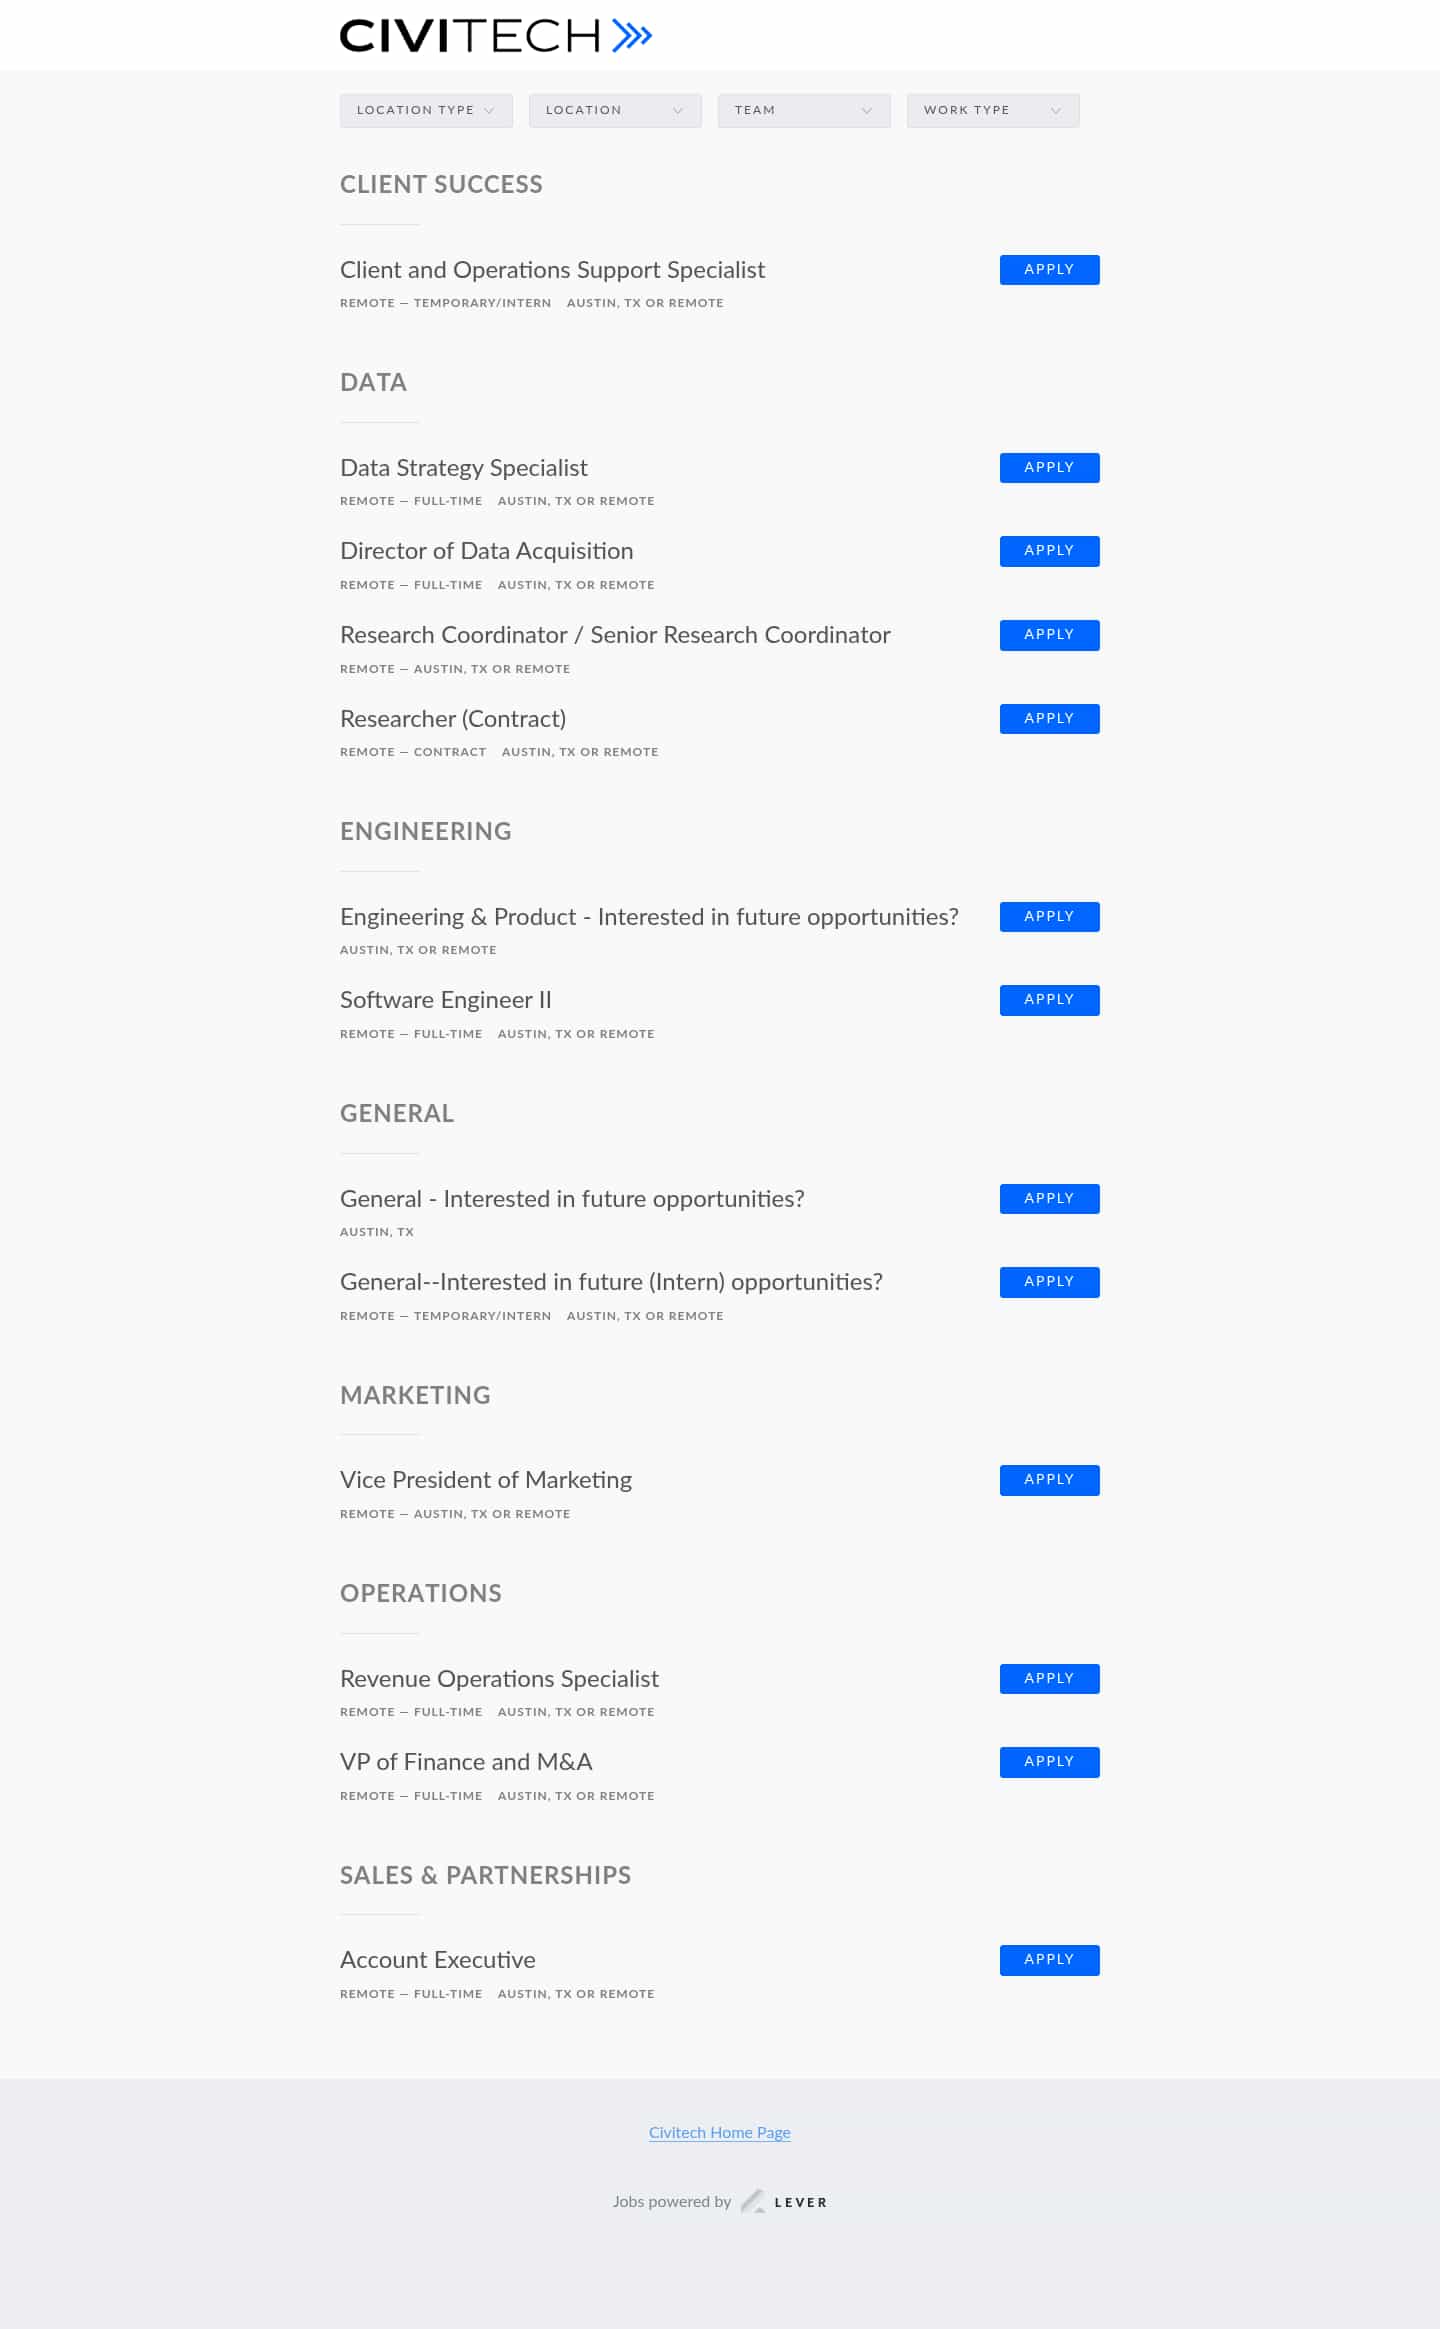1440x2329 pixels.
Task: Open the Revenue Operations Specialist posting
Action: coord(499,1679)
